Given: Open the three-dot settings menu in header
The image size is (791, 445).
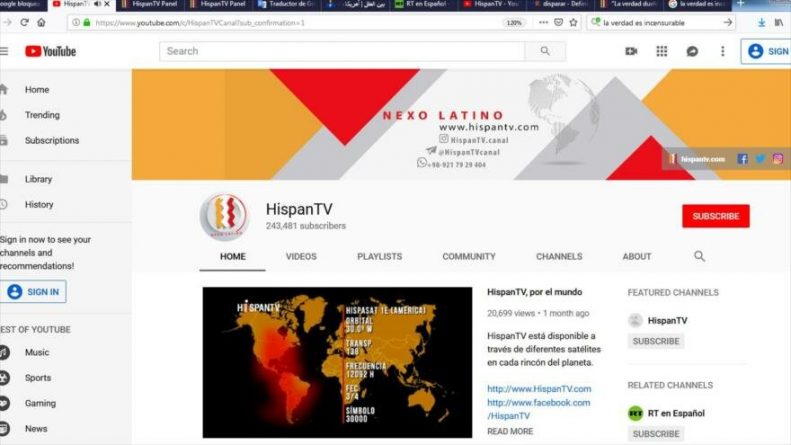Looking at the screenshot, I should pos(722,51).
